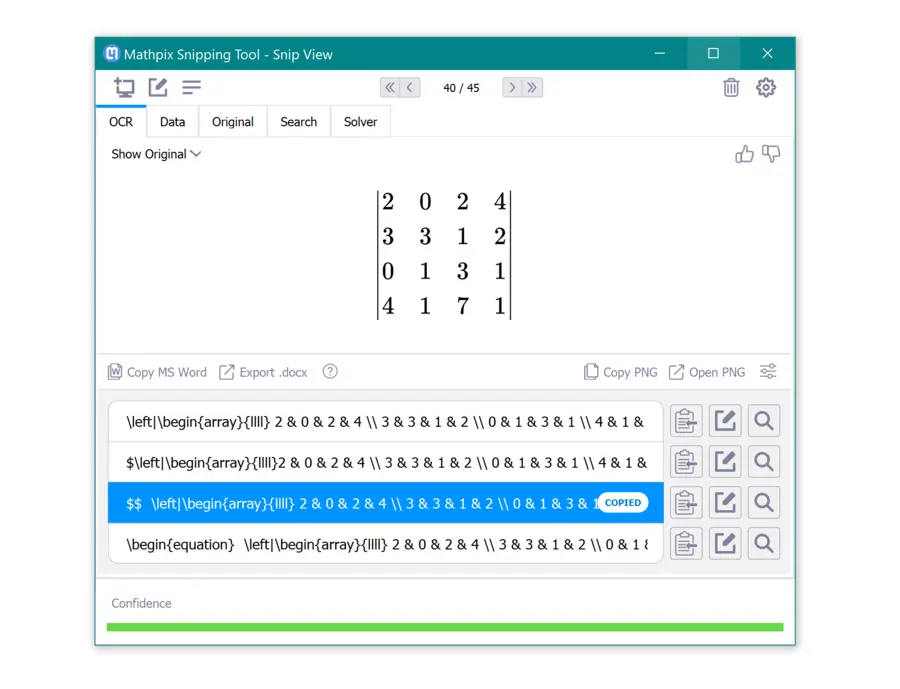Open settings with the gear icon
This screenshot has width=900, height=689.
766,87
